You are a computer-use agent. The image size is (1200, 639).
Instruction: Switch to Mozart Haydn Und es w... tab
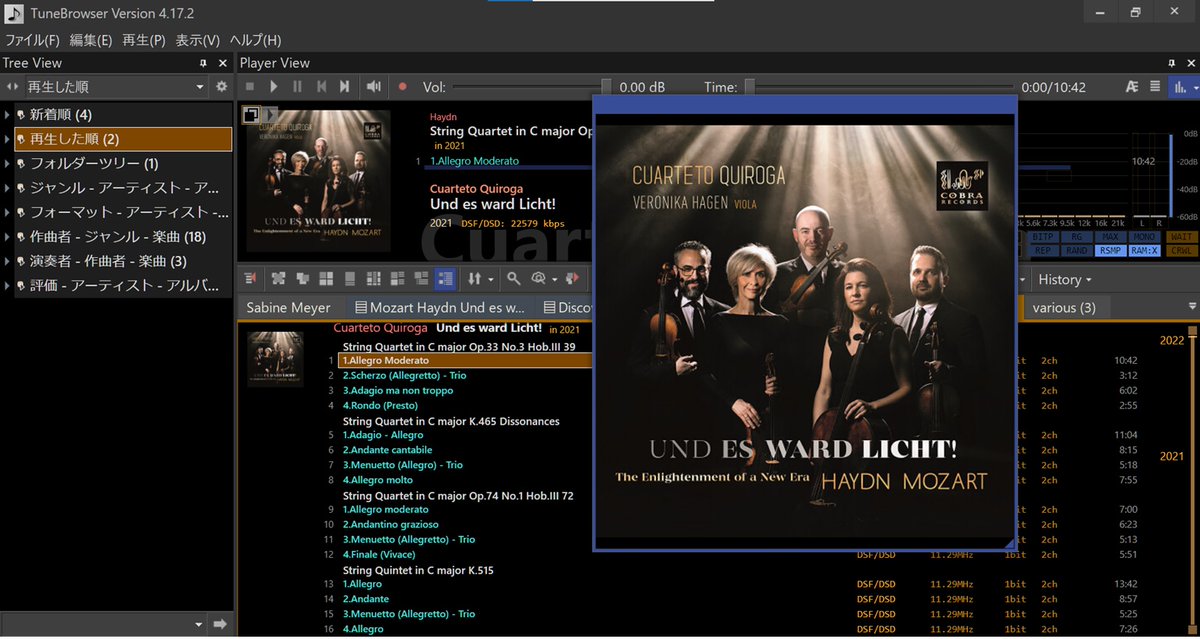[x=439, y=307]
